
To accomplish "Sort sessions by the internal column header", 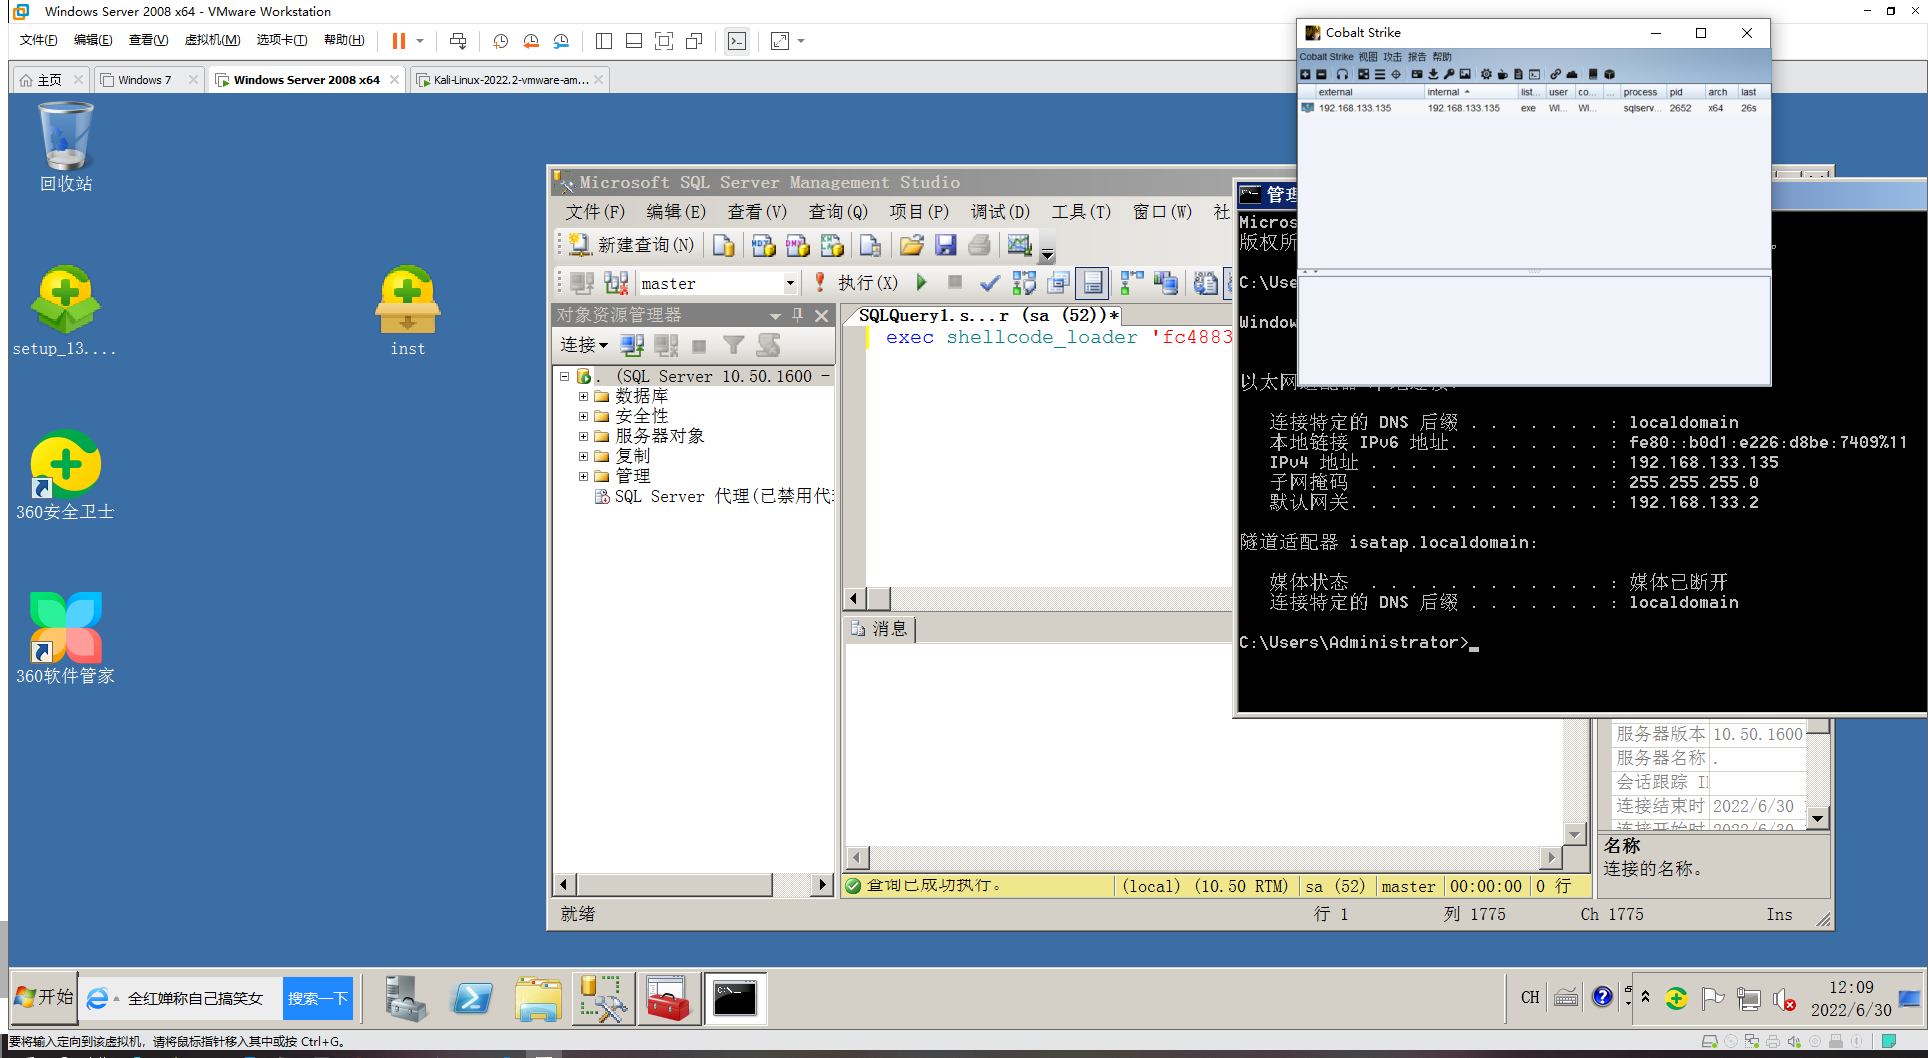I will [x=1470, y=92].
